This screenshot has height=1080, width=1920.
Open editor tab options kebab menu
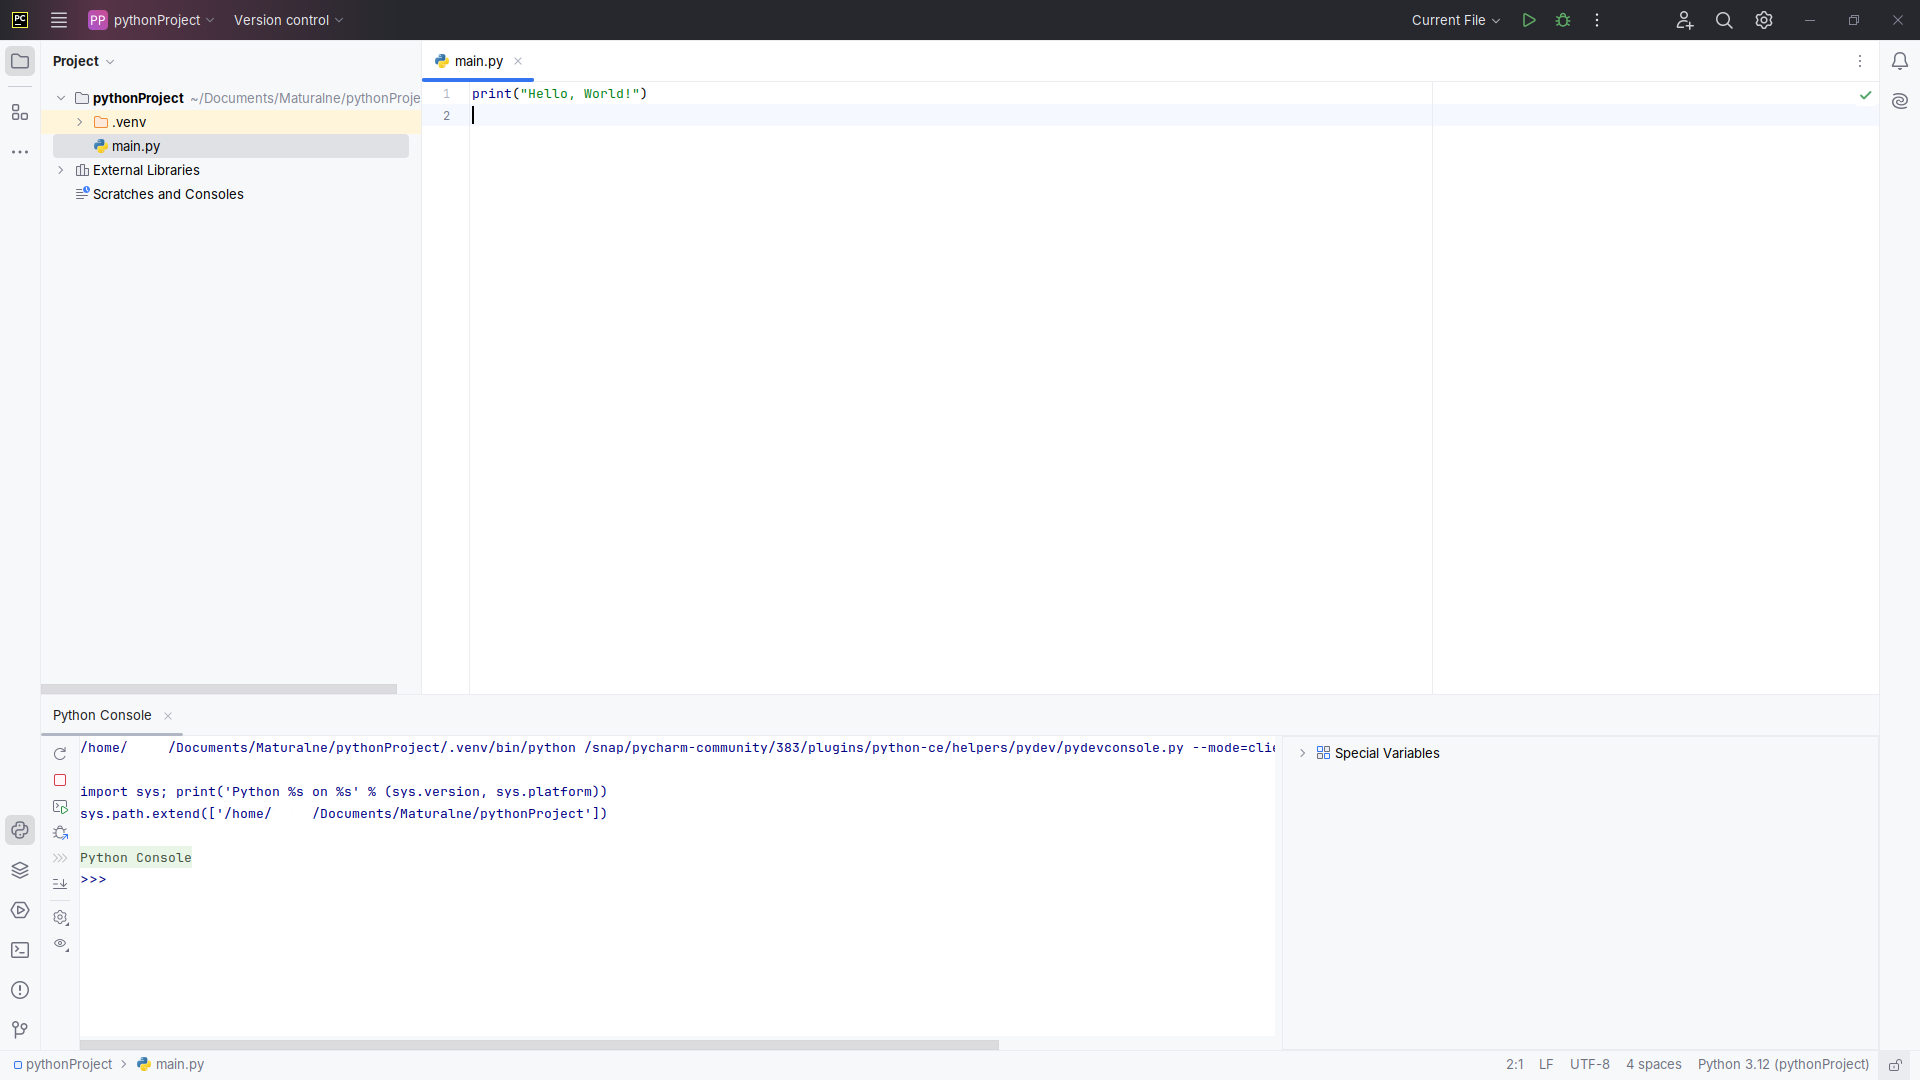[x=1860, y=61]
